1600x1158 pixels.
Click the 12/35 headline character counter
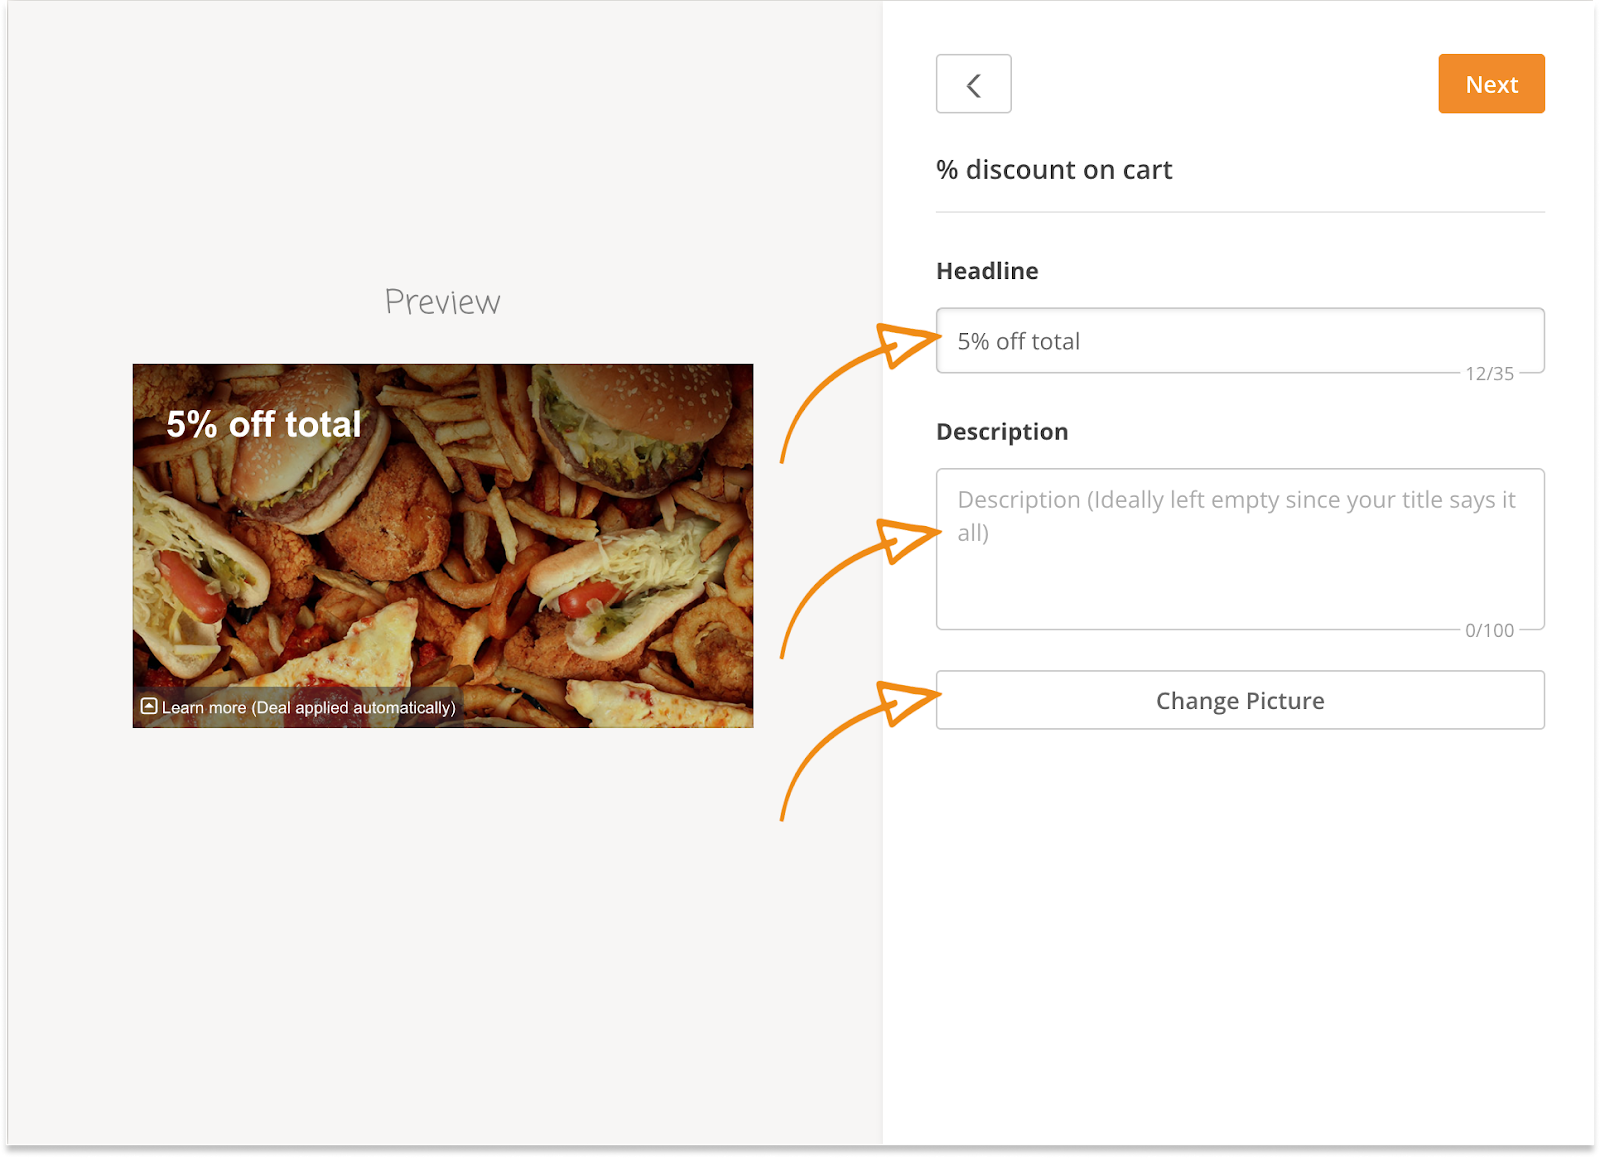pos(1489,374)
